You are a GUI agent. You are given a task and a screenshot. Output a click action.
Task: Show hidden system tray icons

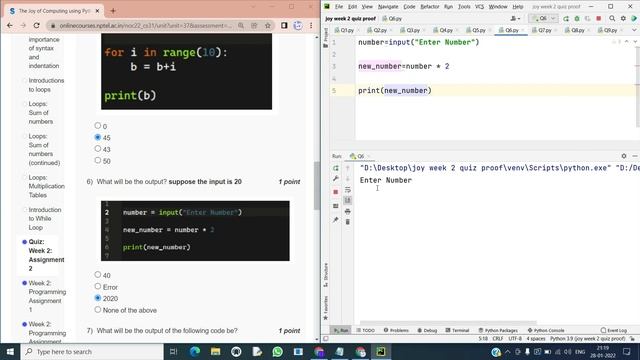tap(507, 351)
